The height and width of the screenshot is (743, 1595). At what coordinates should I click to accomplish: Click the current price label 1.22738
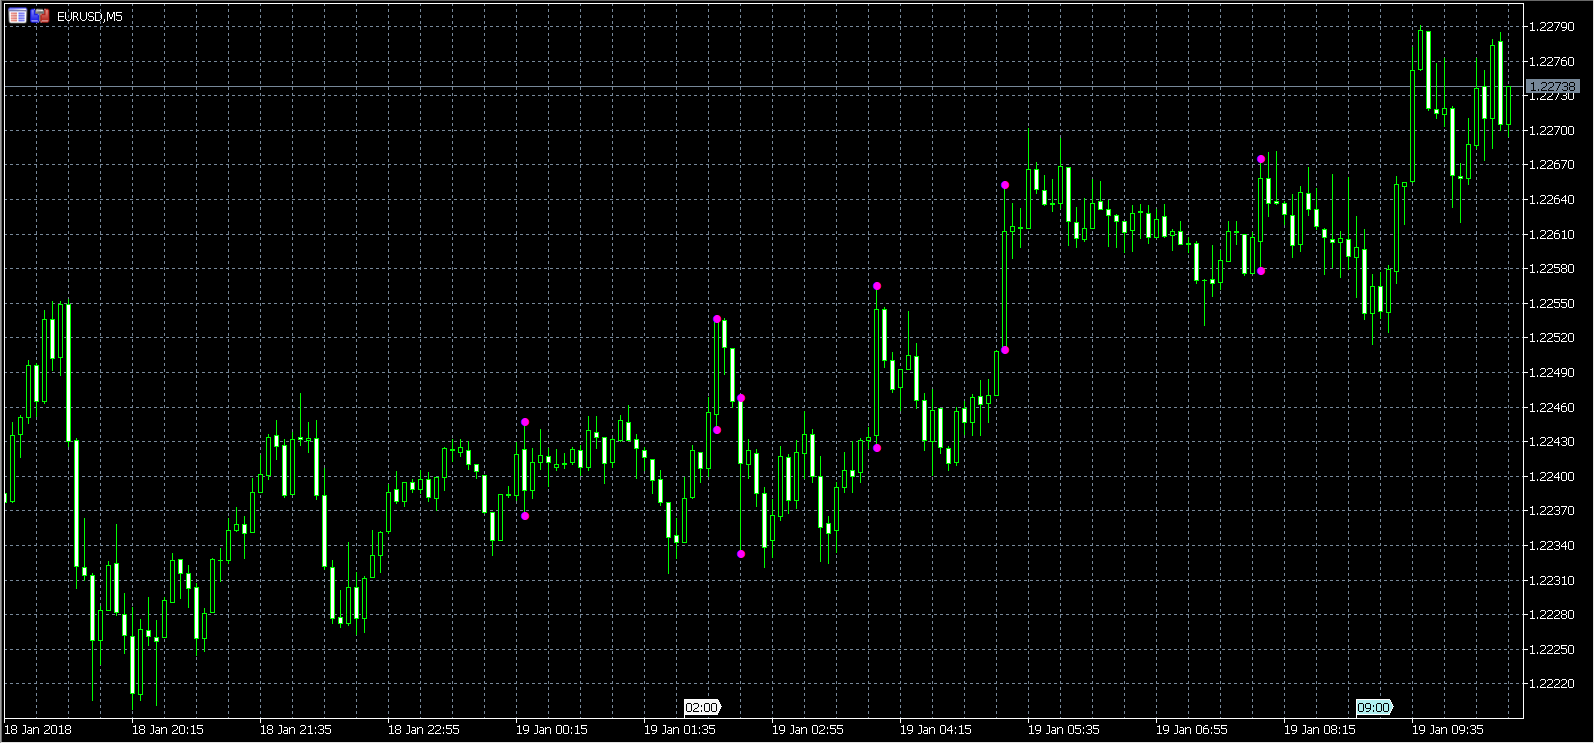tap(1552, 87)
